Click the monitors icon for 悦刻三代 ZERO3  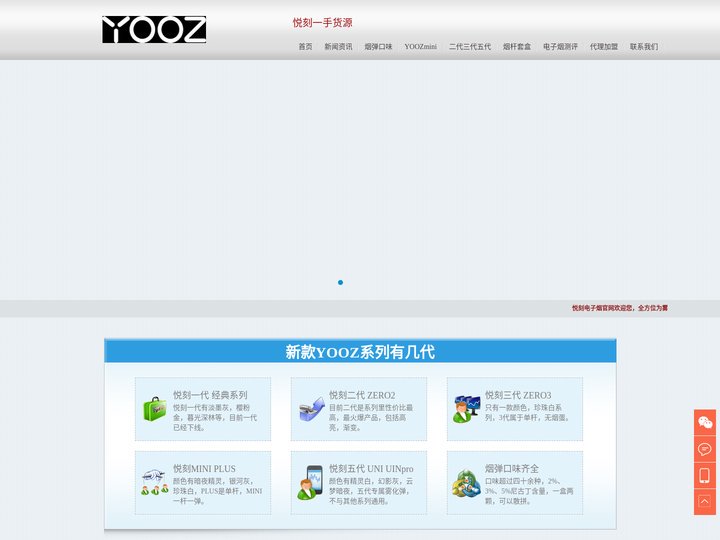coord(467,409)
